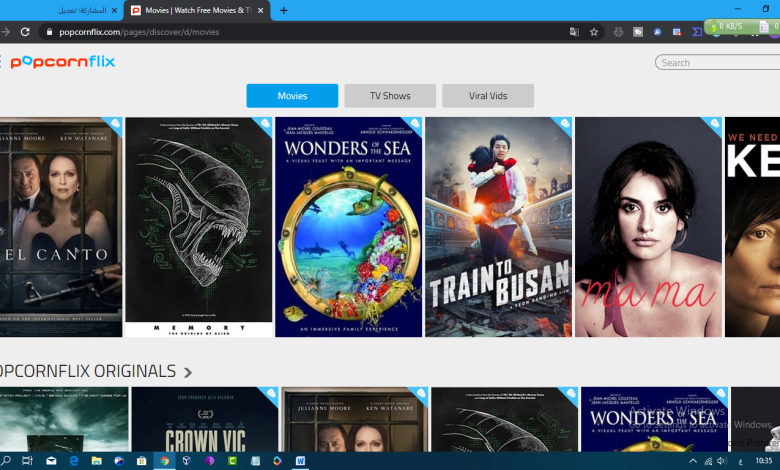Minimize the browser window

click(738, 9)
